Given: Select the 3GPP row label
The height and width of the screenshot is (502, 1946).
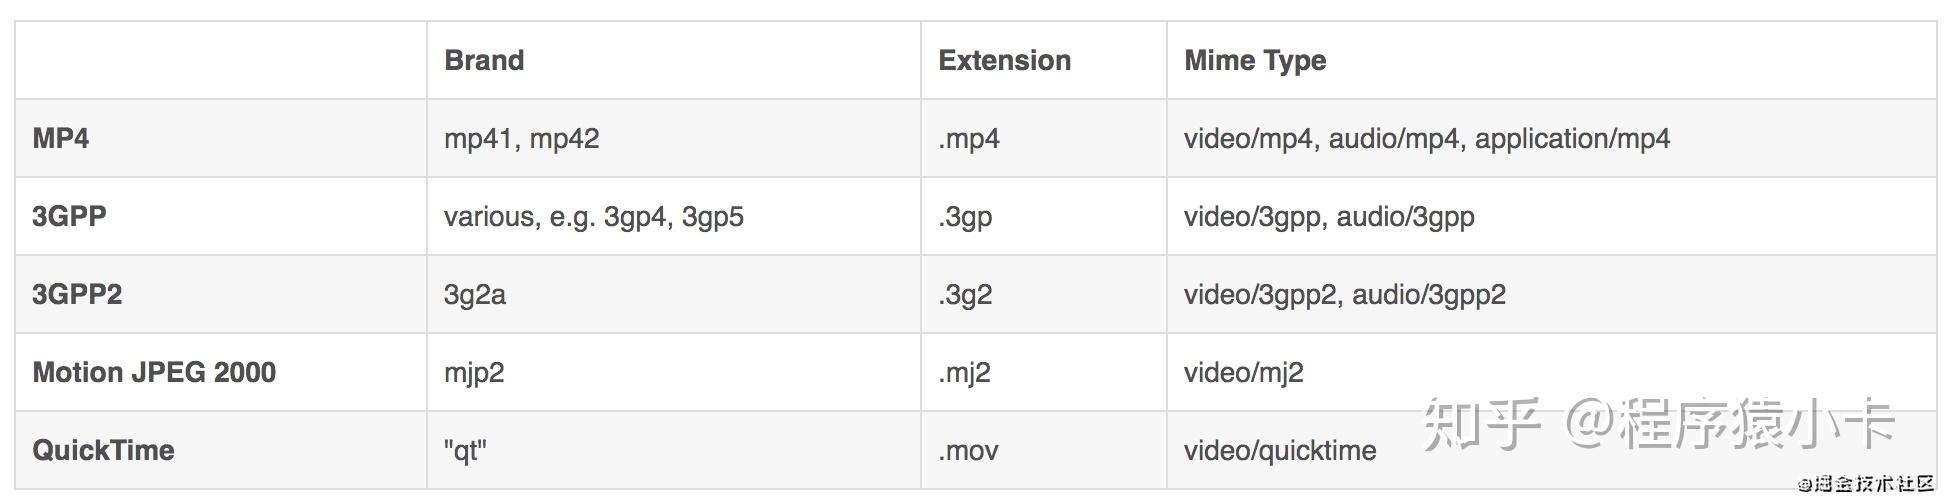Looking at the screenshot, I should click(69, 216).
